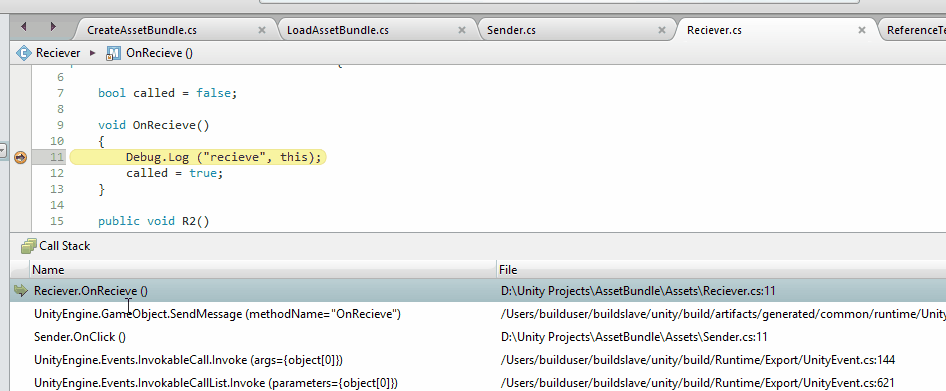This screenshot has height=391, width=946.
Task: Close the LoadAssetBundle.cs tab
Action: pos(462,30)
